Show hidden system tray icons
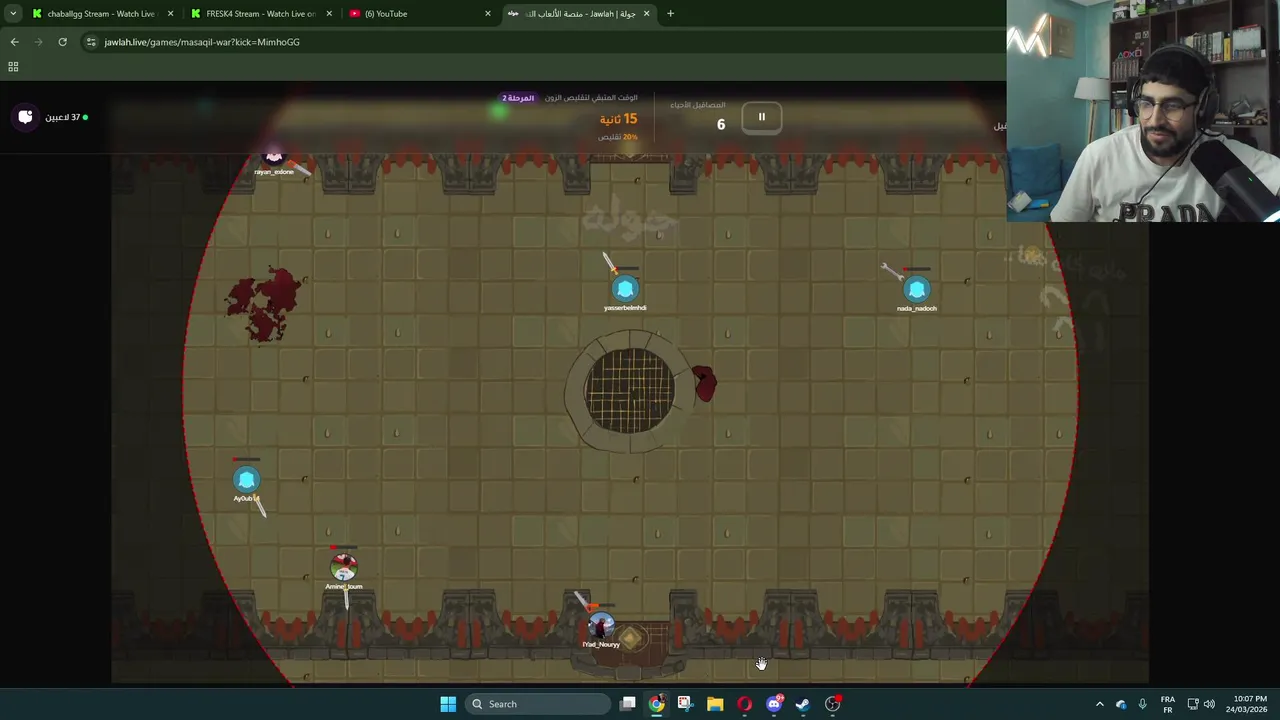 pyautogui.click(x=1099, y=704)
